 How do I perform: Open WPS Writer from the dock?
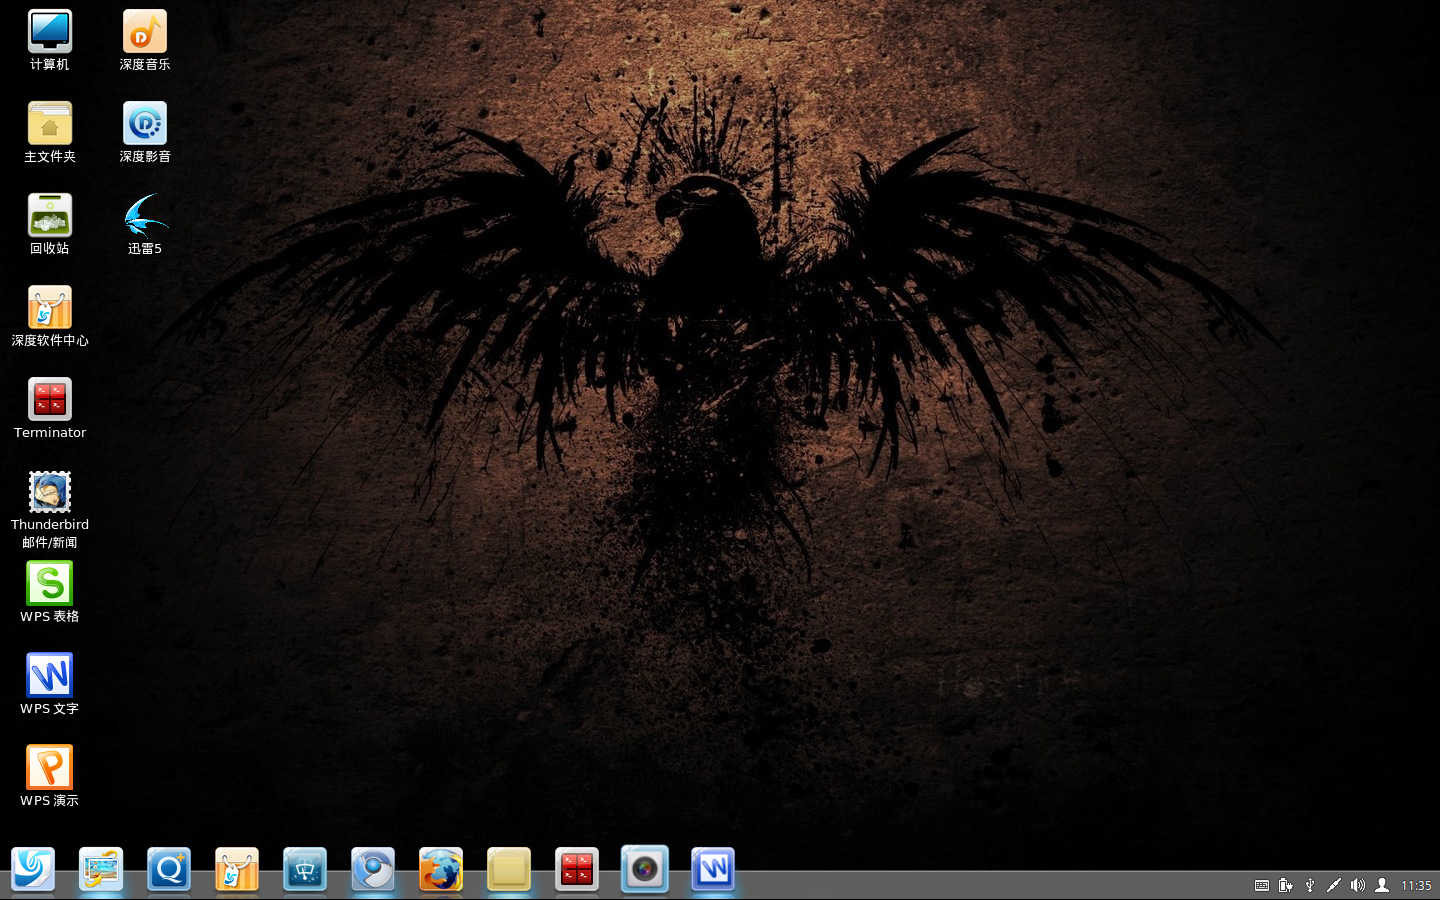[713, 870]
